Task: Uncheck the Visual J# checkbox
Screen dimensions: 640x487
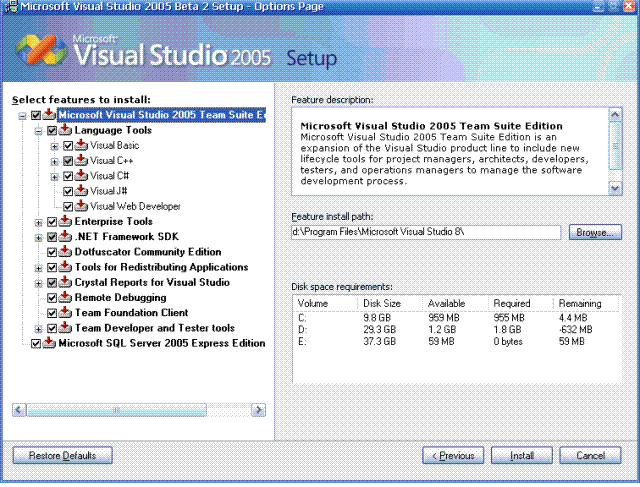Action: (x=68, y=191)
